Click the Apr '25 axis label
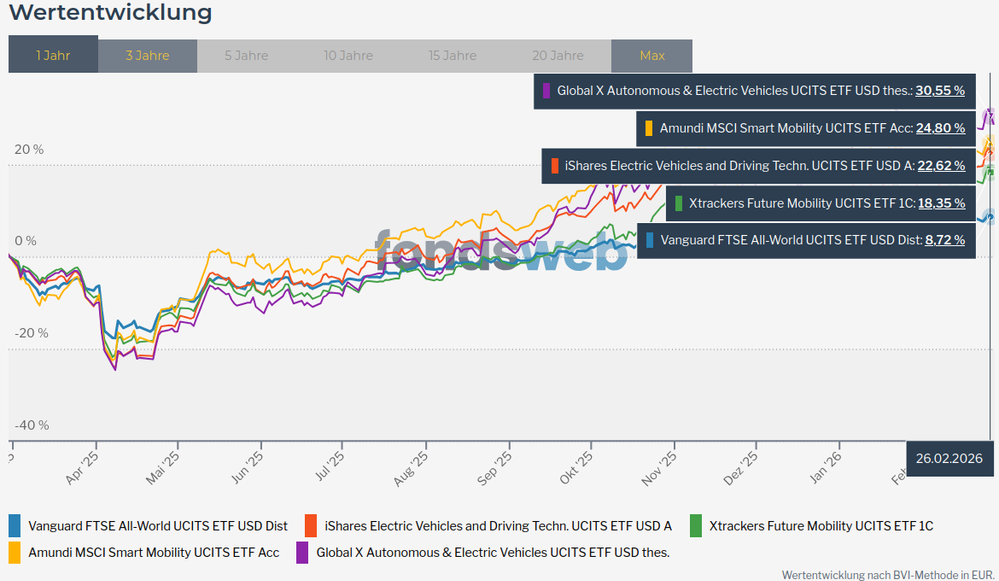 [x=82, y=468]
